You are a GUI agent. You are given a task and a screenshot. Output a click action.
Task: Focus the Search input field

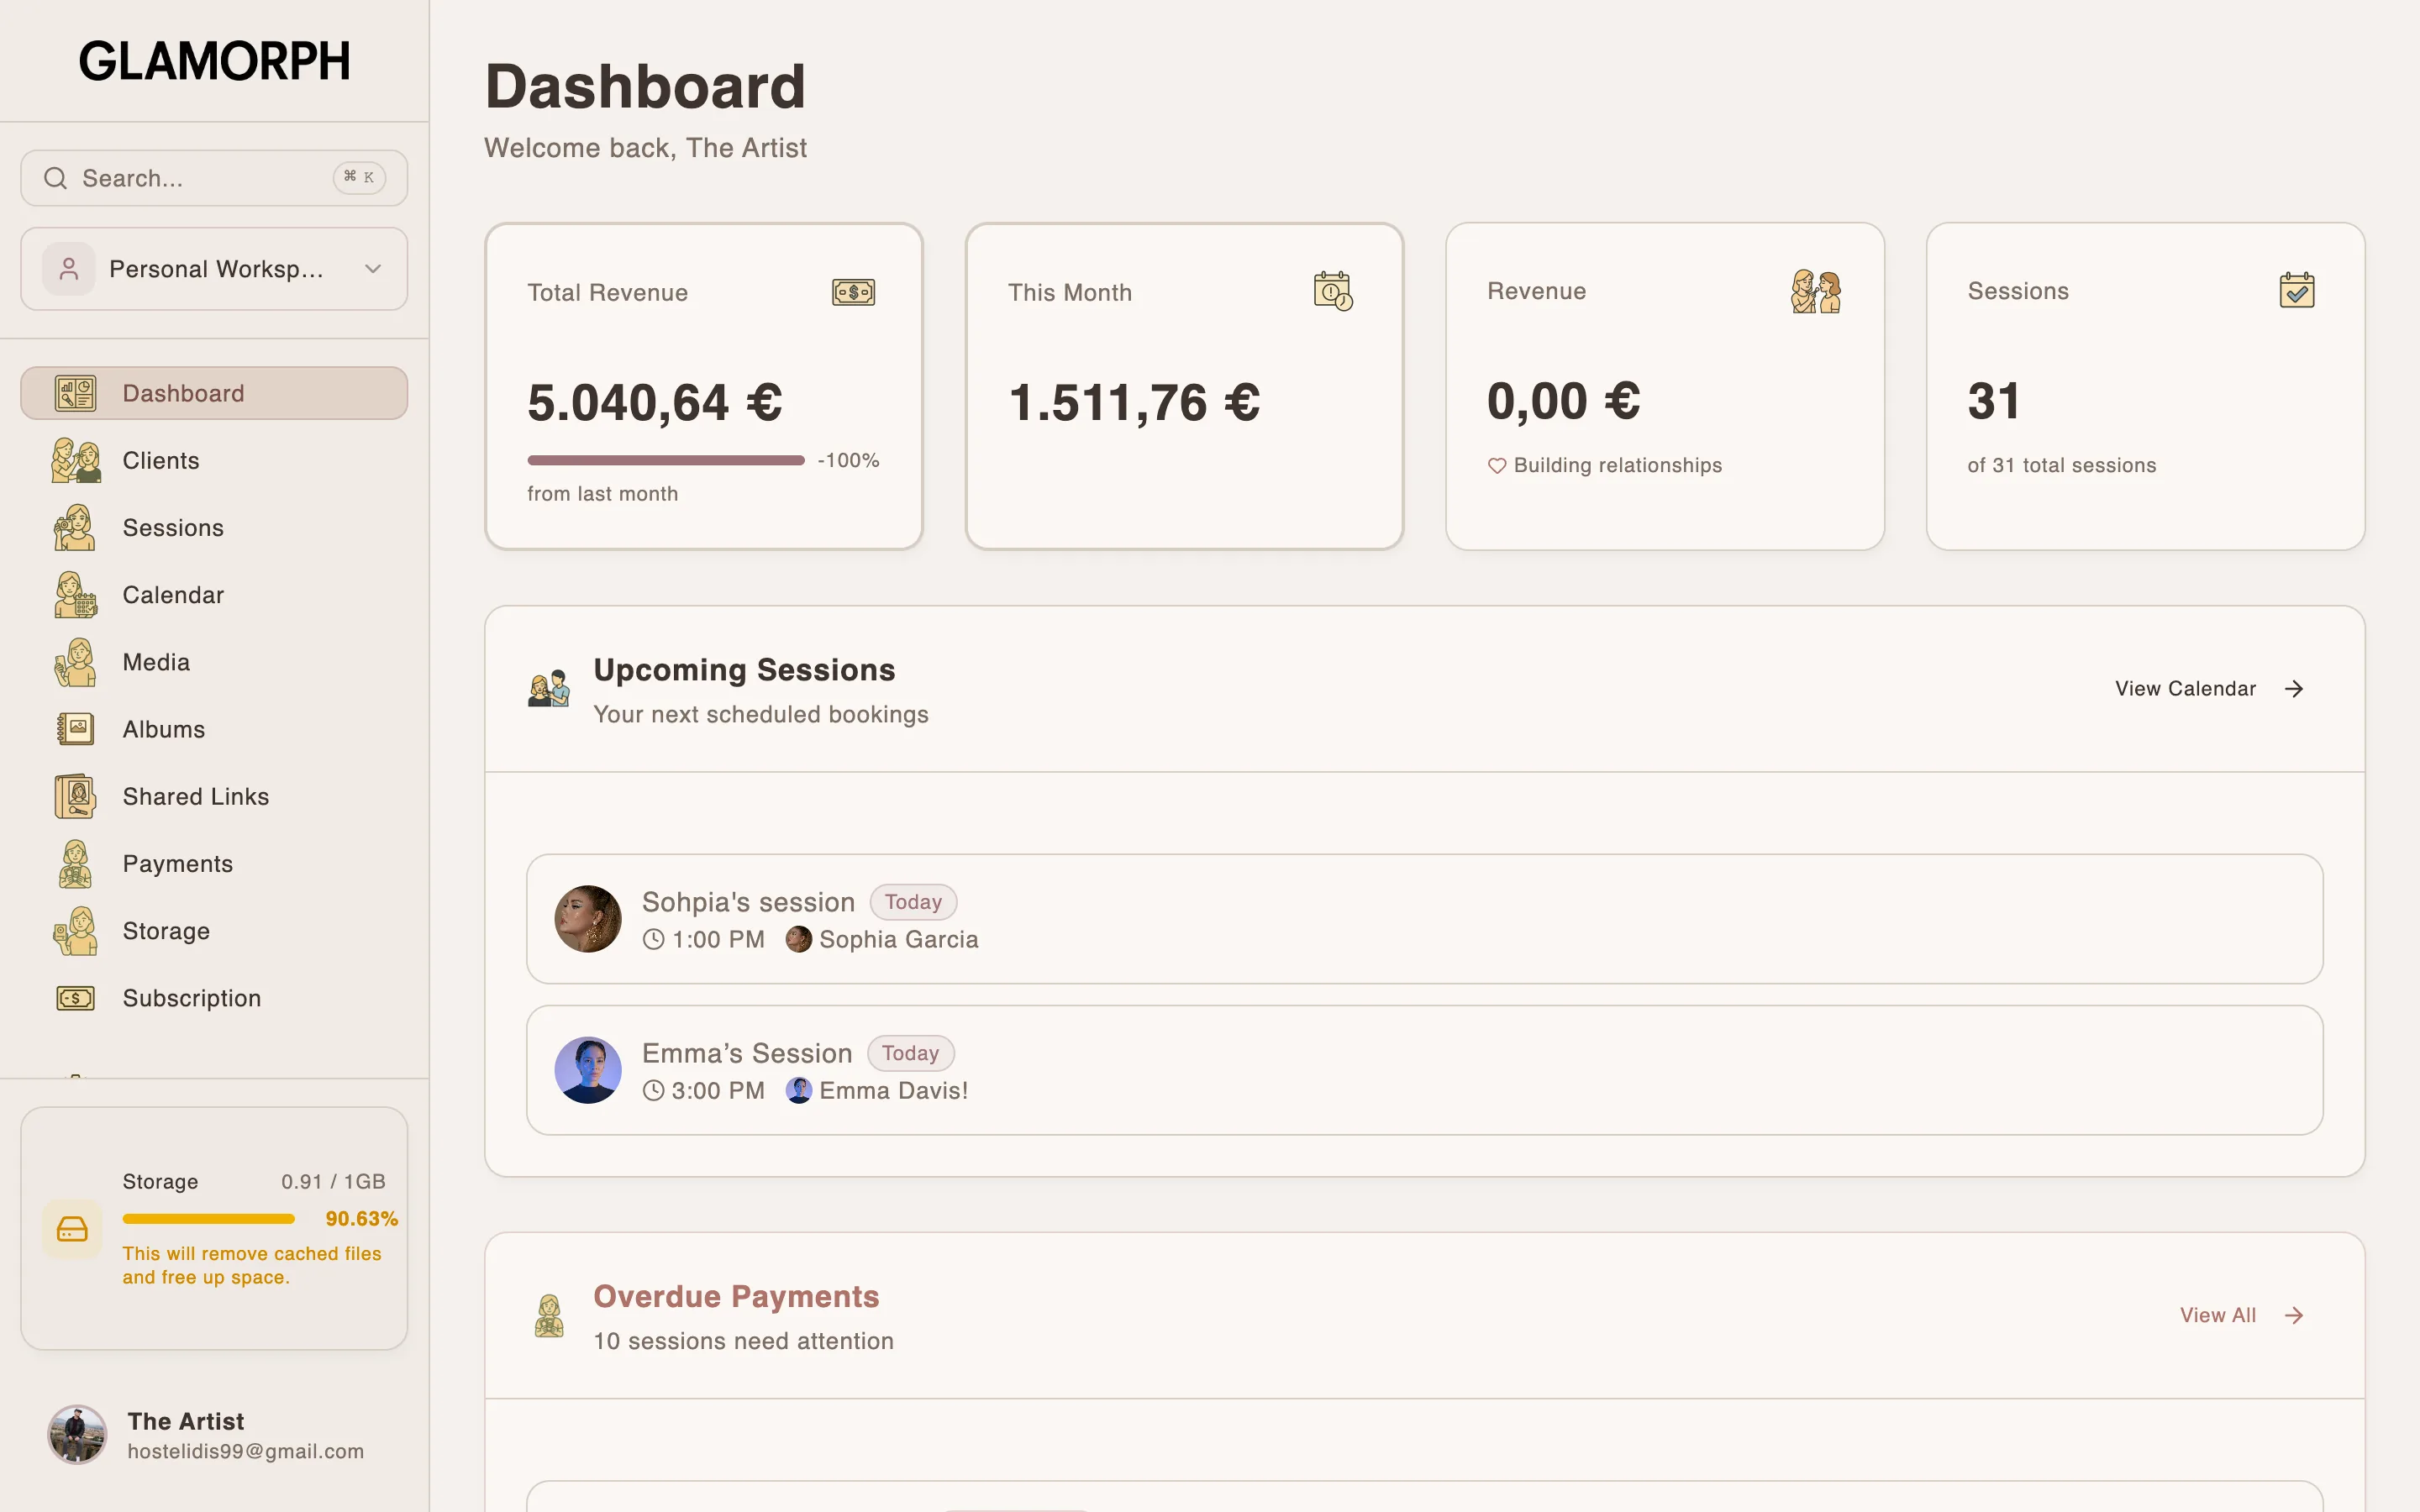click(214, 178)
